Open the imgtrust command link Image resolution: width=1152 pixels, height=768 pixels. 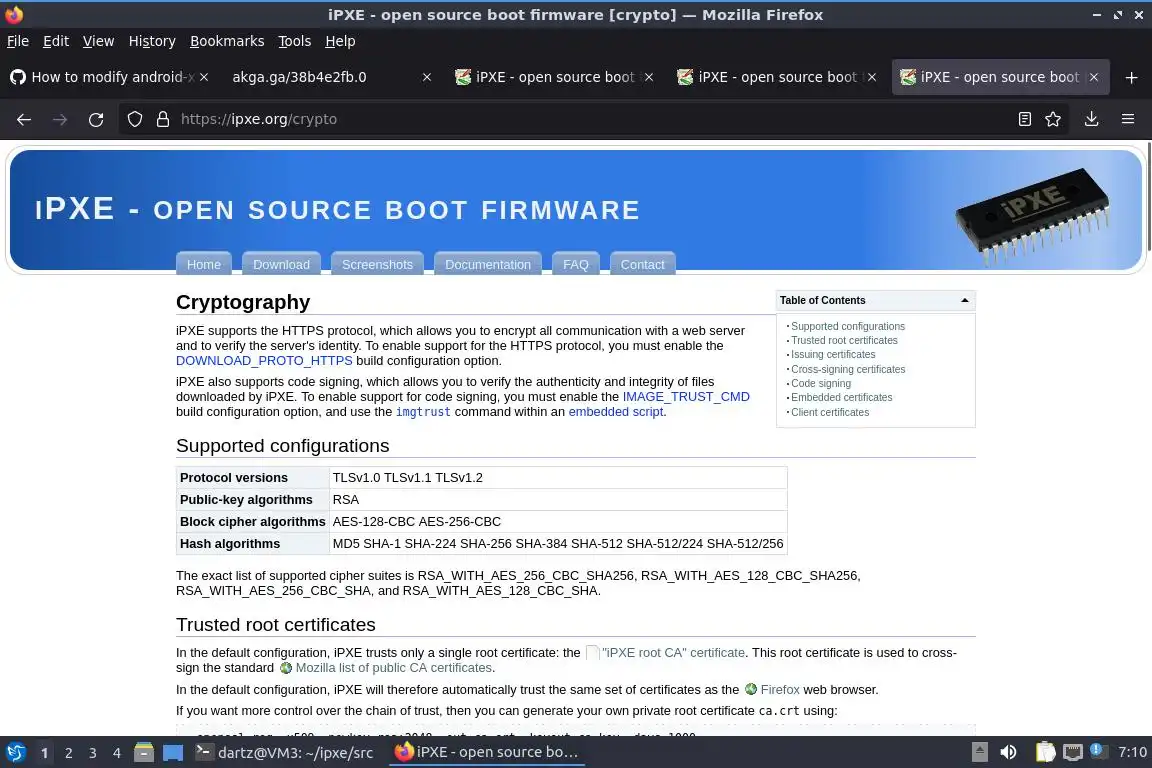coord(423,412)
